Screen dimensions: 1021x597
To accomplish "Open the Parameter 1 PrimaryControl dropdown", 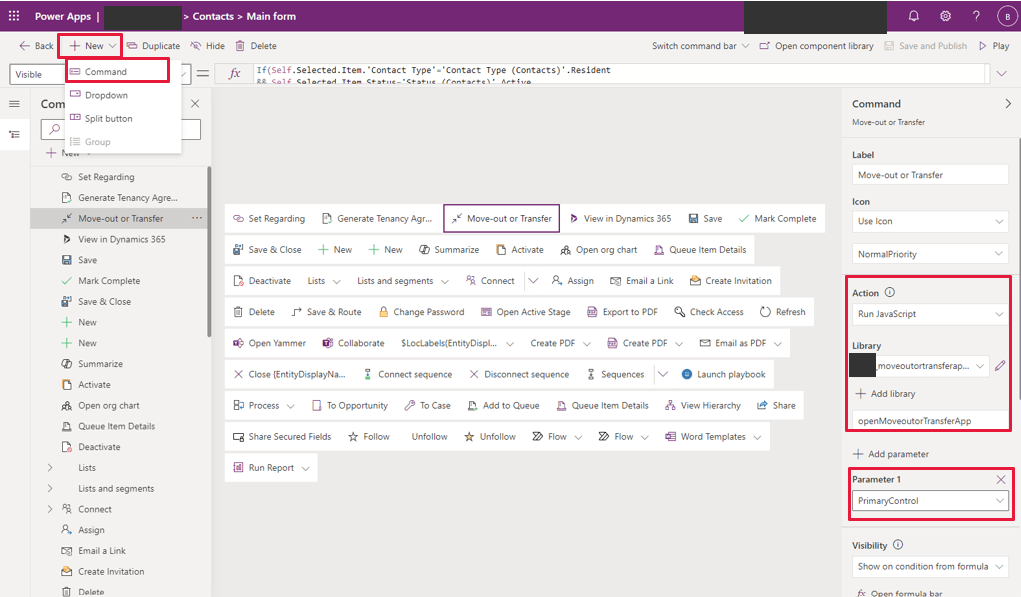I will (929, 501).
